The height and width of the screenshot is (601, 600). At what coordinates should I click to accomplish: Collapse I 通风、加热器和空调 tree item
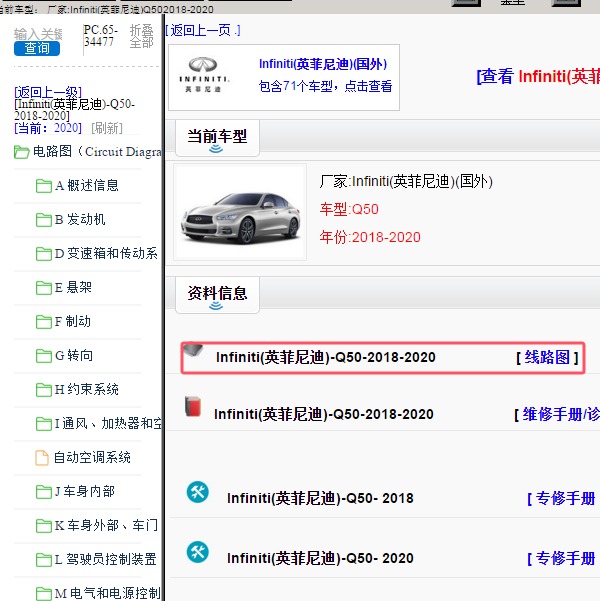[108, 423]
